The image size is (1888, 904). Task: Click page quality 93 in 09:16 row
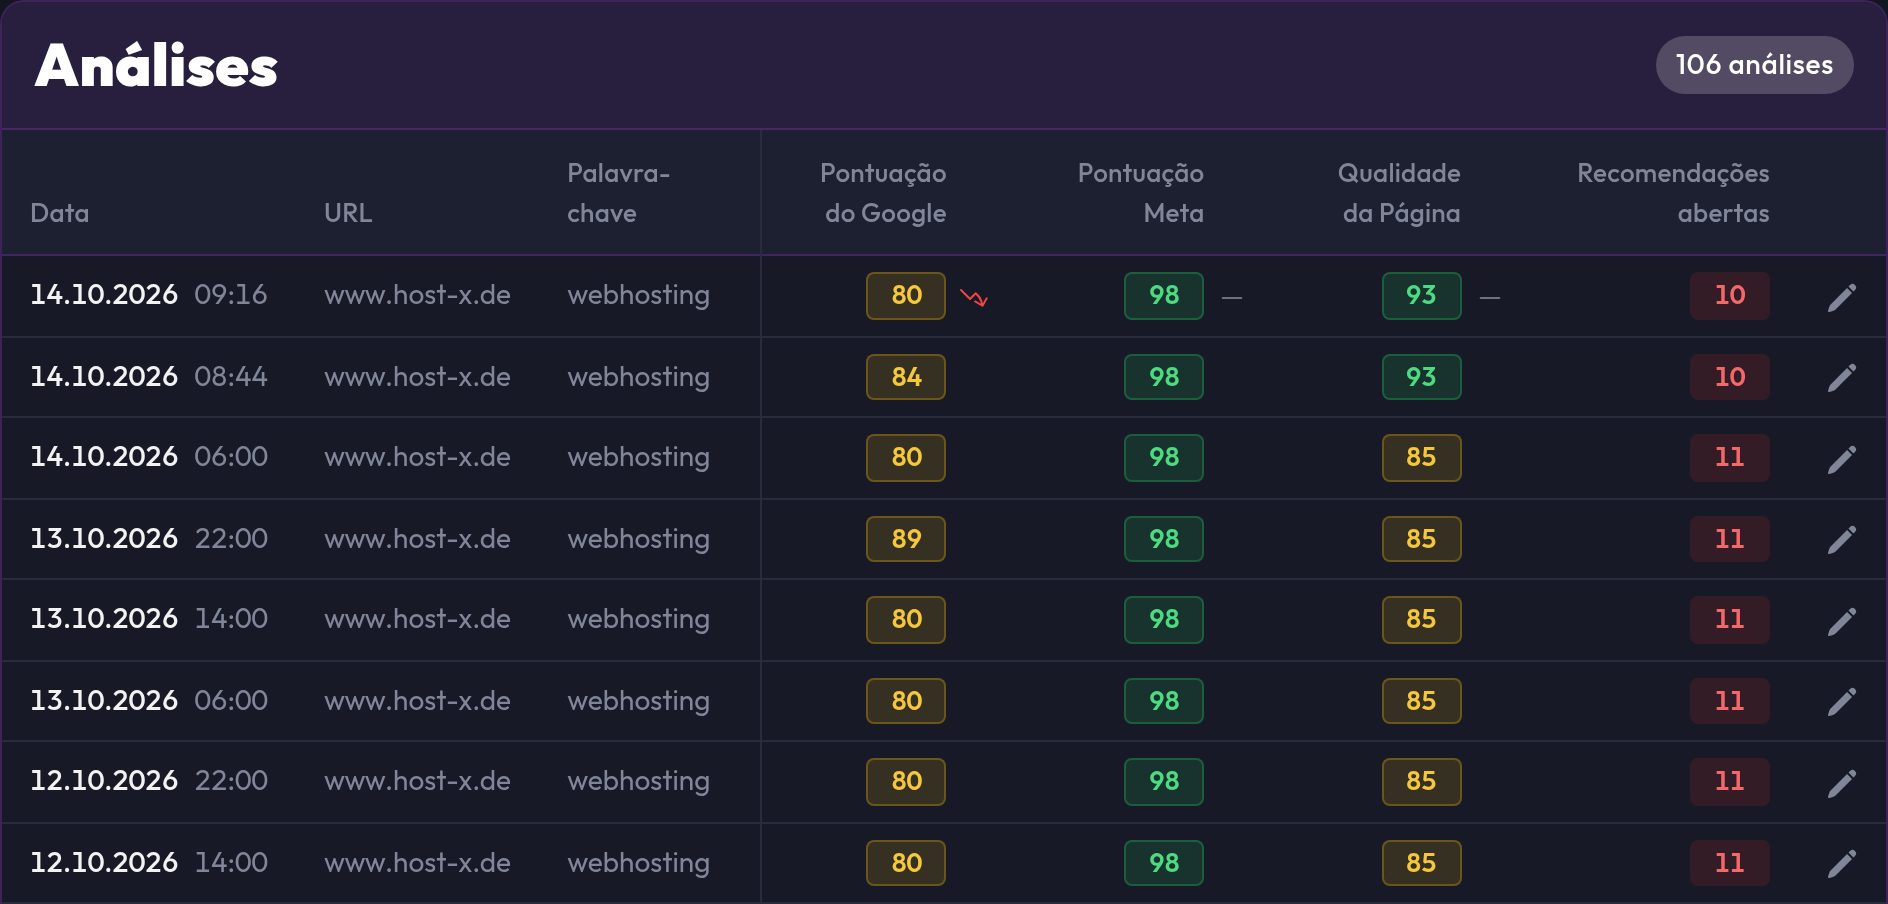(1421, 296)
